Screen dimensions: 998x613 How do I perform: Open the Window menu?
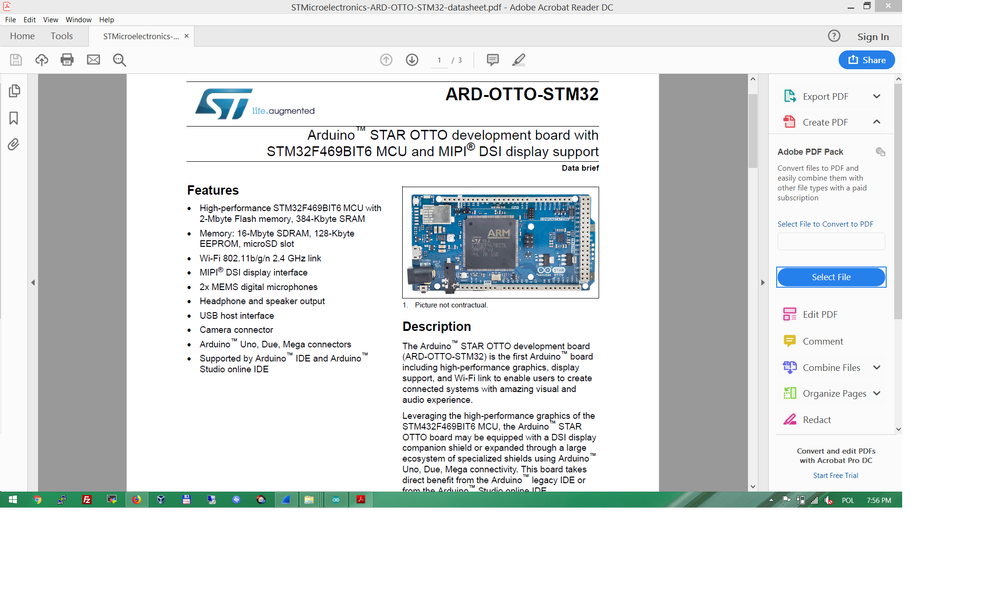click(78, 20)
